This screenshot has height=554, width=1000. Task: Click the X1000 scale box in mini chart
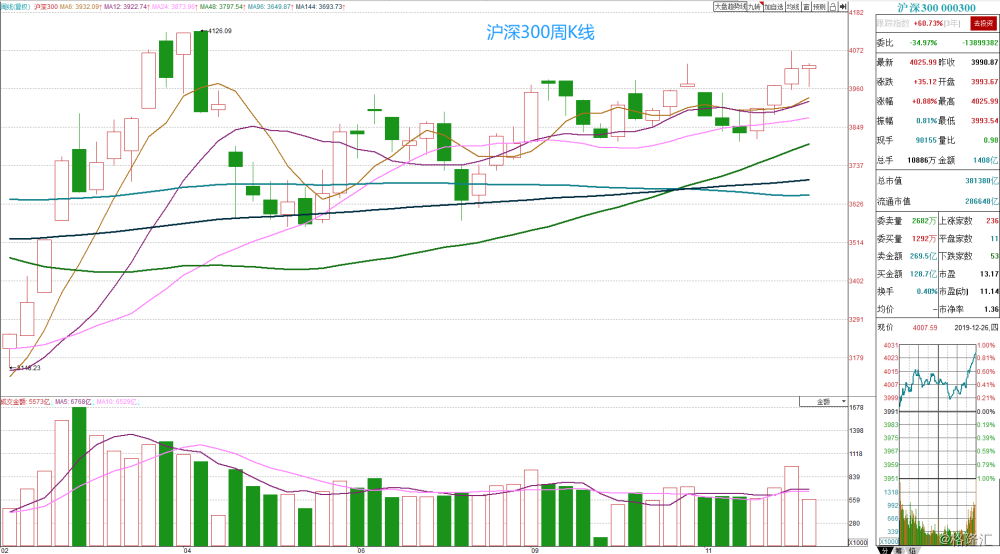(x=889, y=541)
